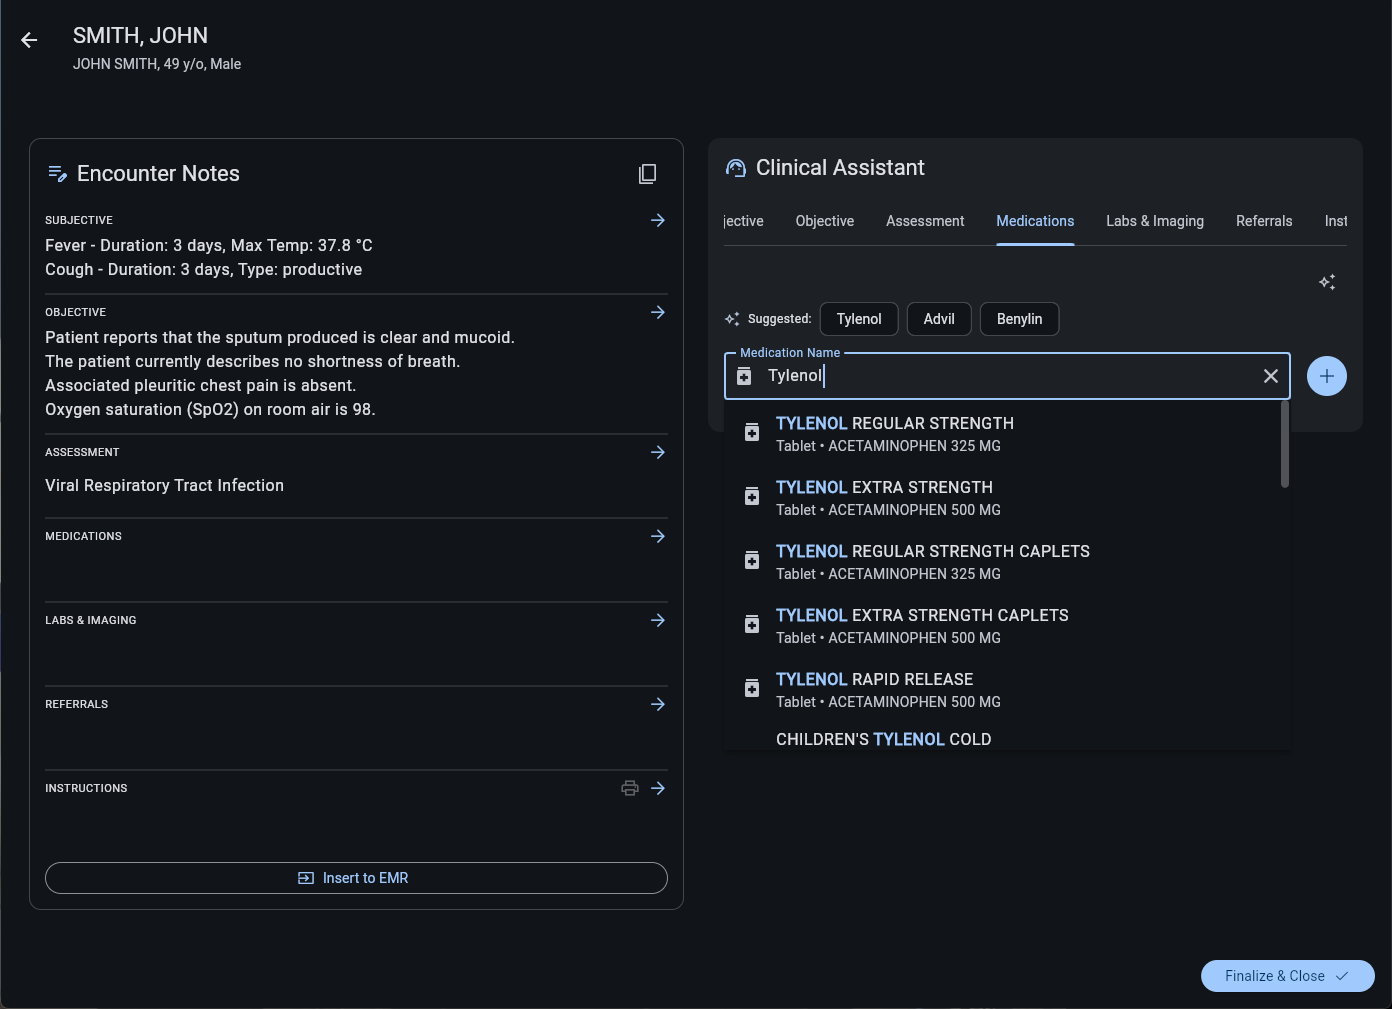Screen dimensions: 1392x1009
Task: Click the blue plus add medication button
Action: tap(1326, 376)
